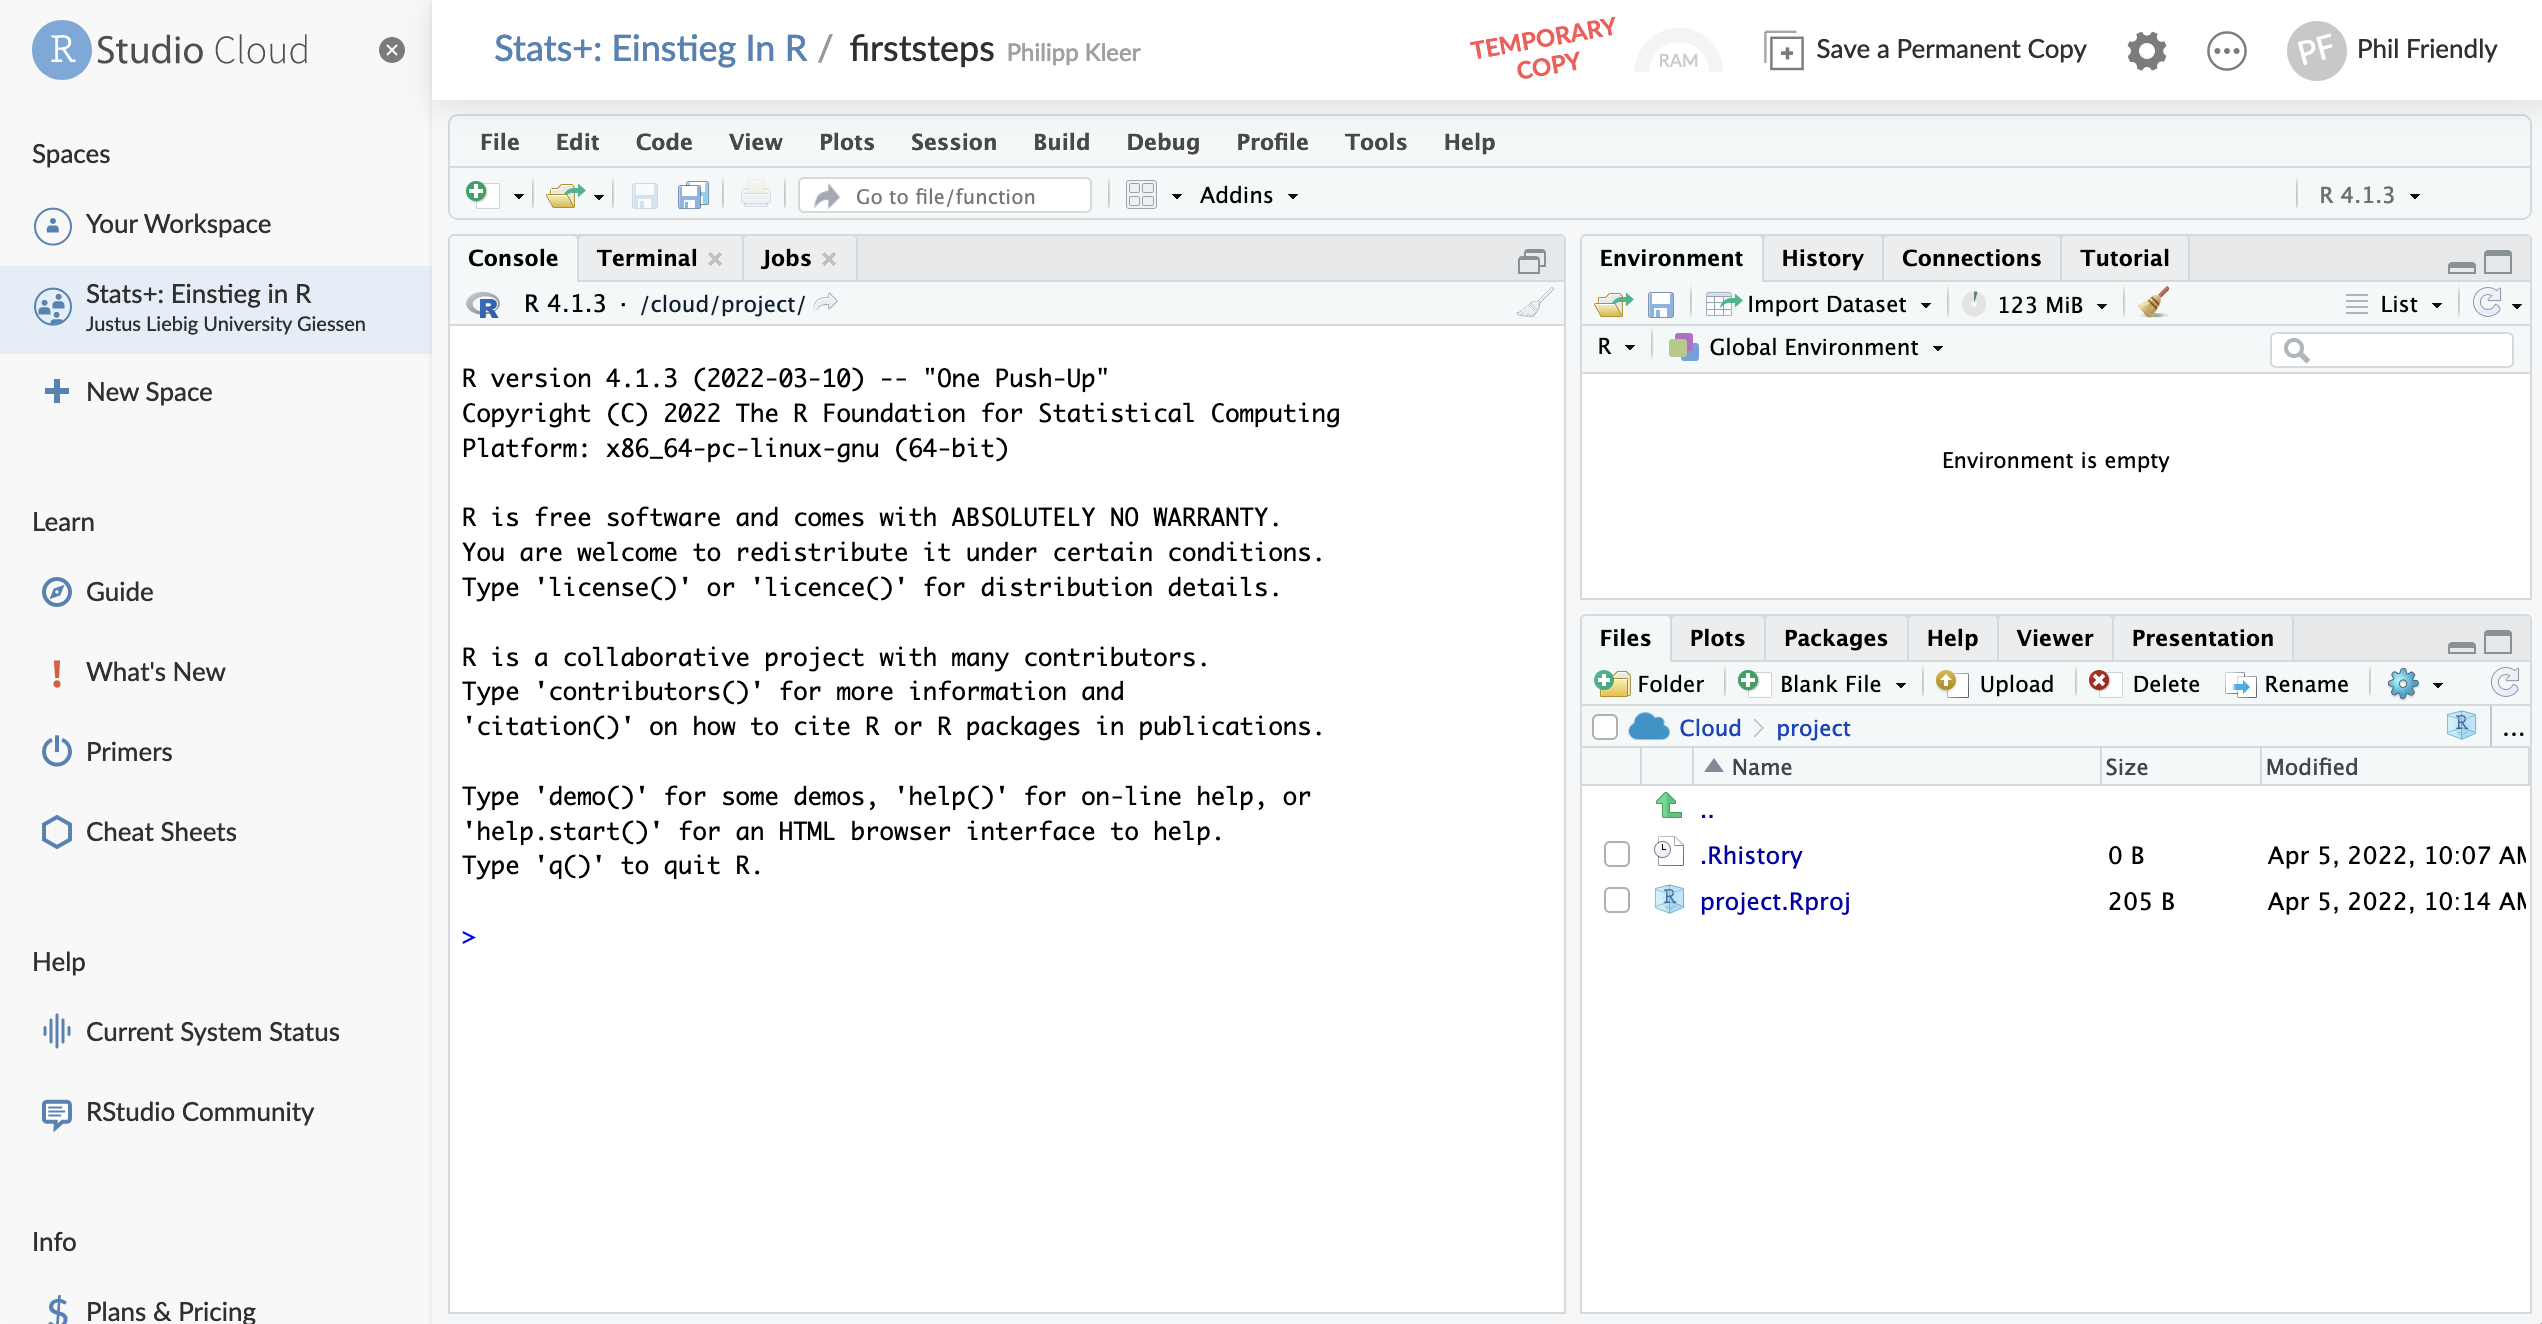The image size is (2542, 1324).
Task: Click the R project cube icon in Files
Action: pos(2461,726)
